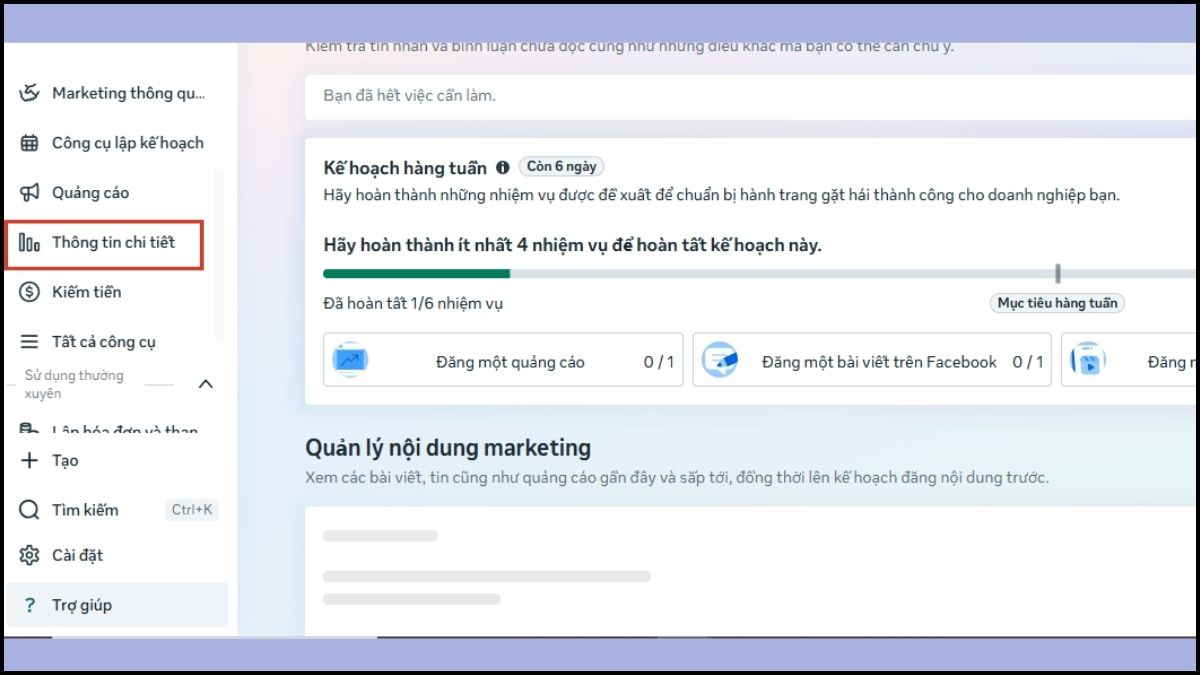Click the info icon beside Kế hoạch hàng tuần
The width and height of the screenshot is (1200, 675).
tap(502, 168)
